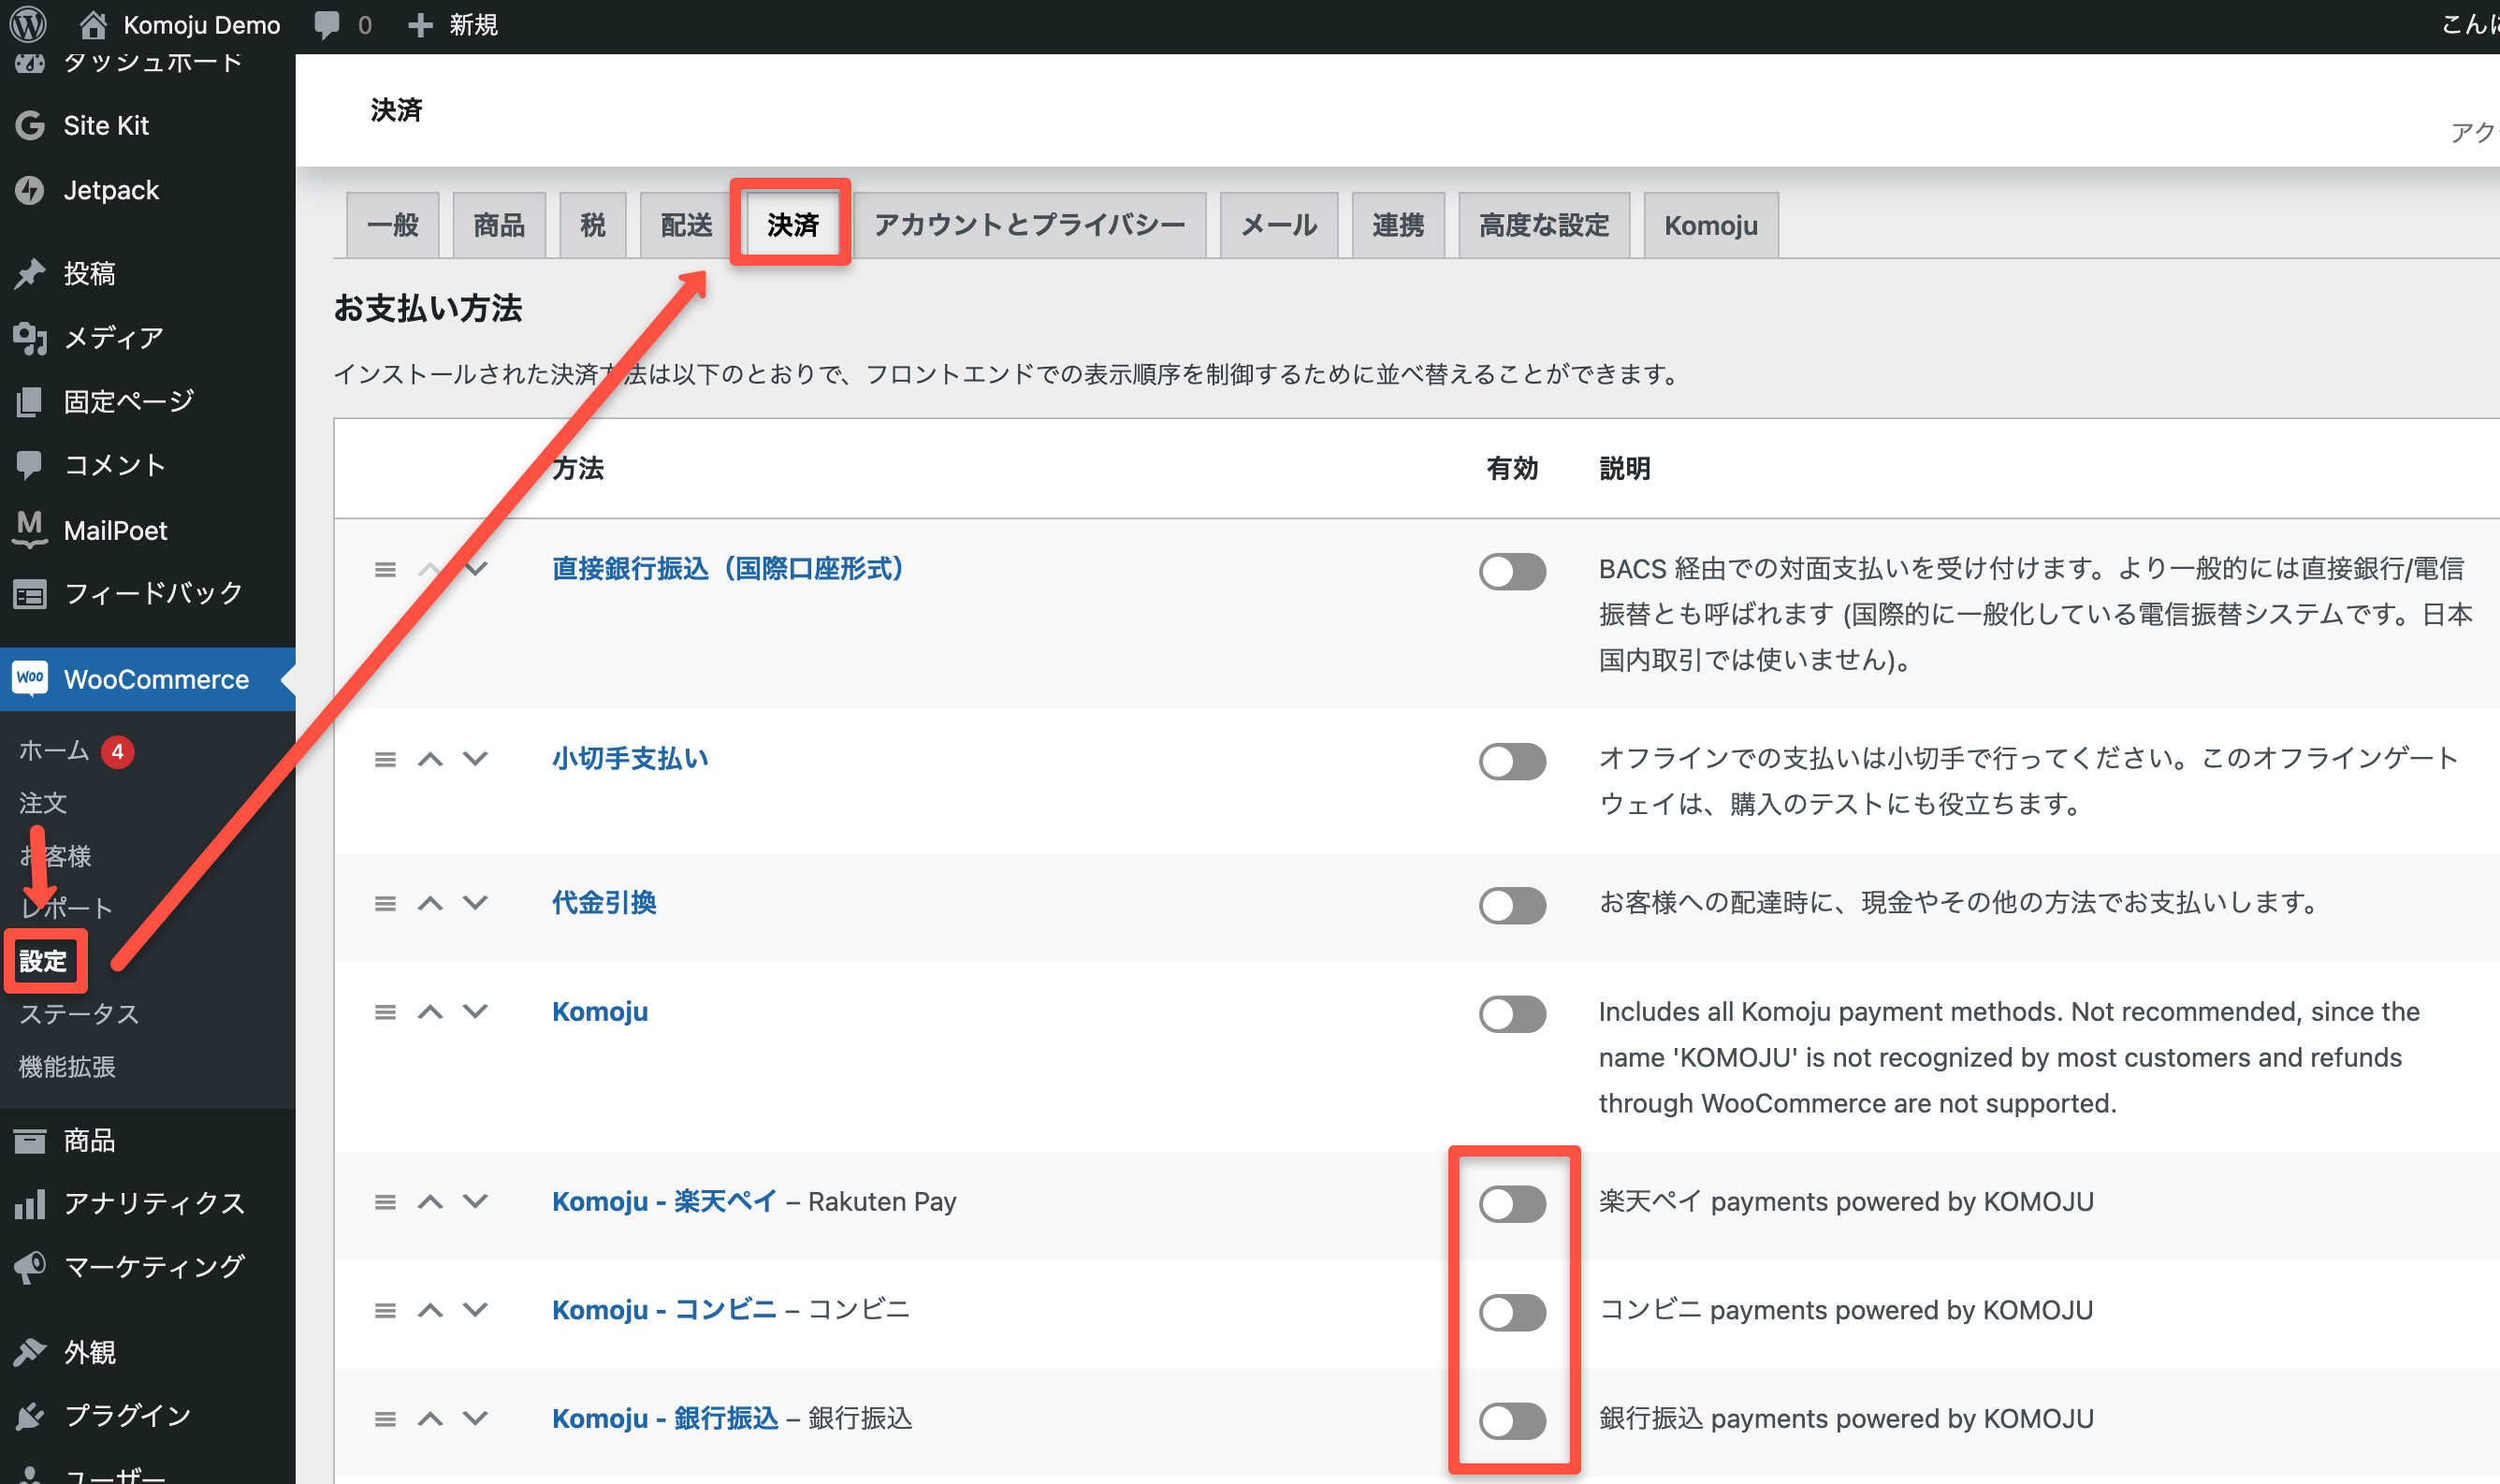
Task: Toggle 代金引換 payment method on
Action: pyautogui.click(x=1512, y=905)
